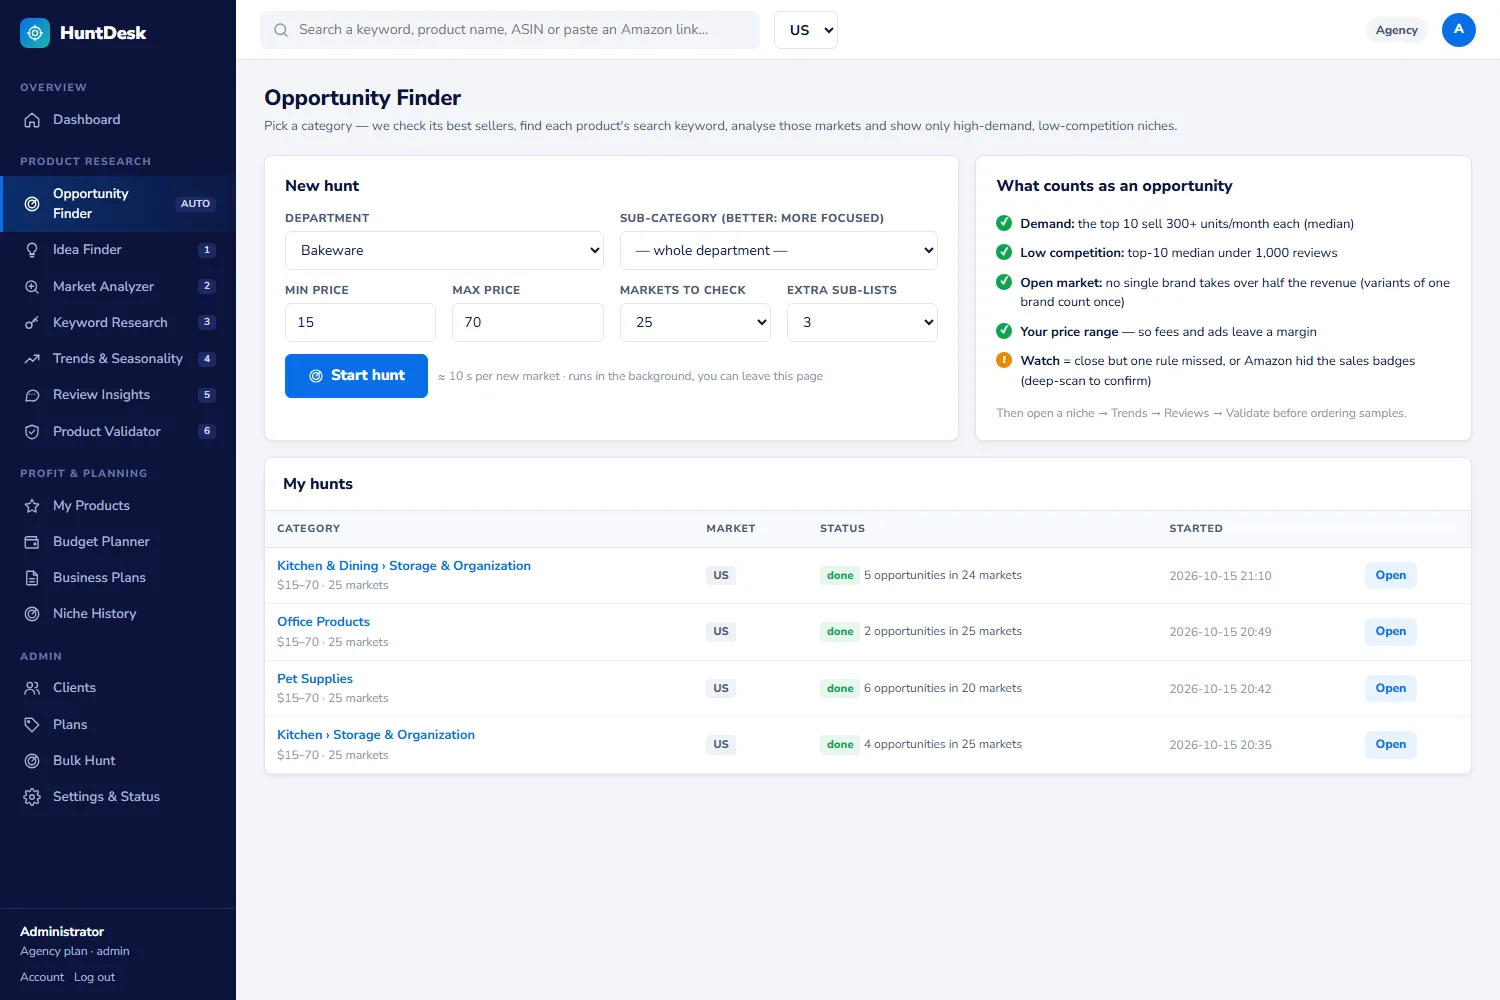Click the Idea Finder lightbulb icon

coord(32,250)
